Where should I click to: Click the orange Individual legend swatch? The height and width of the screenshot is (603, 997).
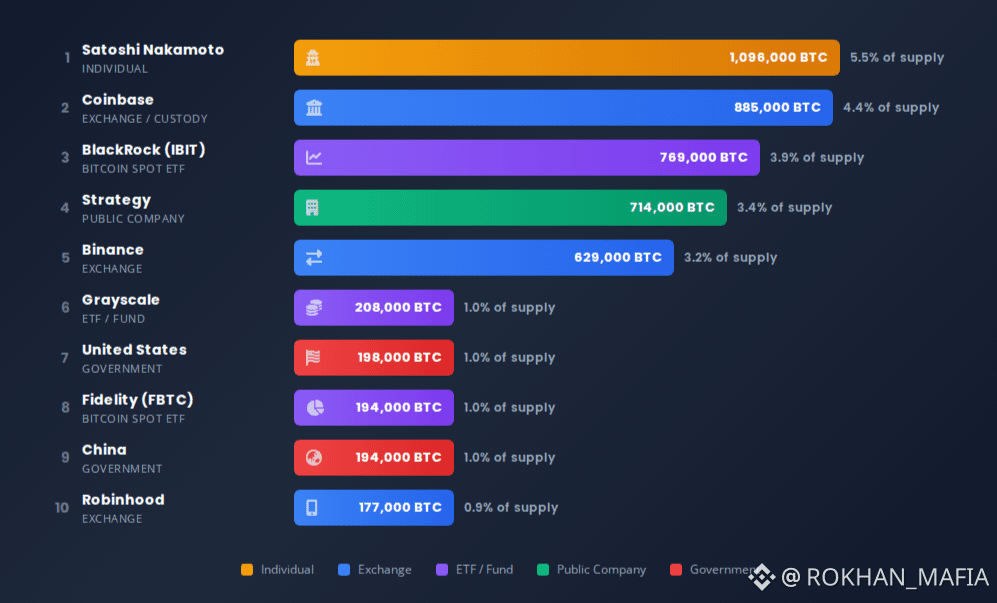[x=247, y=569]
